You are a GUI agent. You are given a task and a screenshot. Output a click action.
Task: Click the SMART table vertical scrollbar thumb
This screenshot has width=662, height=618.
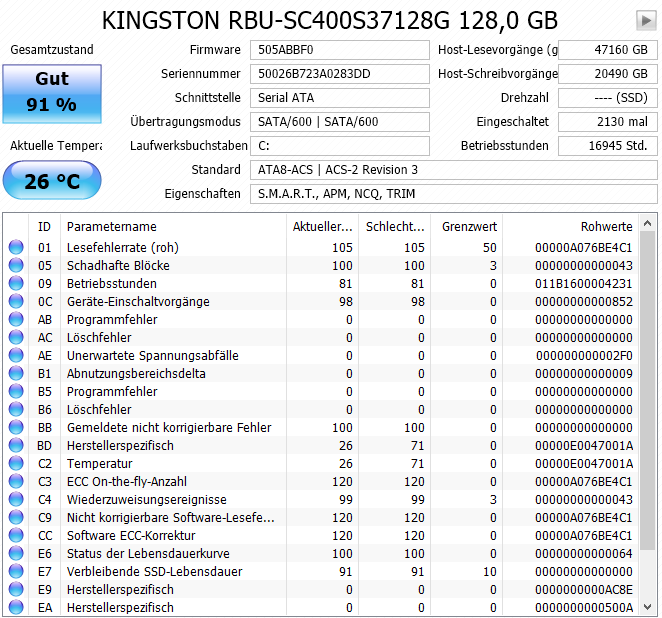tap(647, 390)
